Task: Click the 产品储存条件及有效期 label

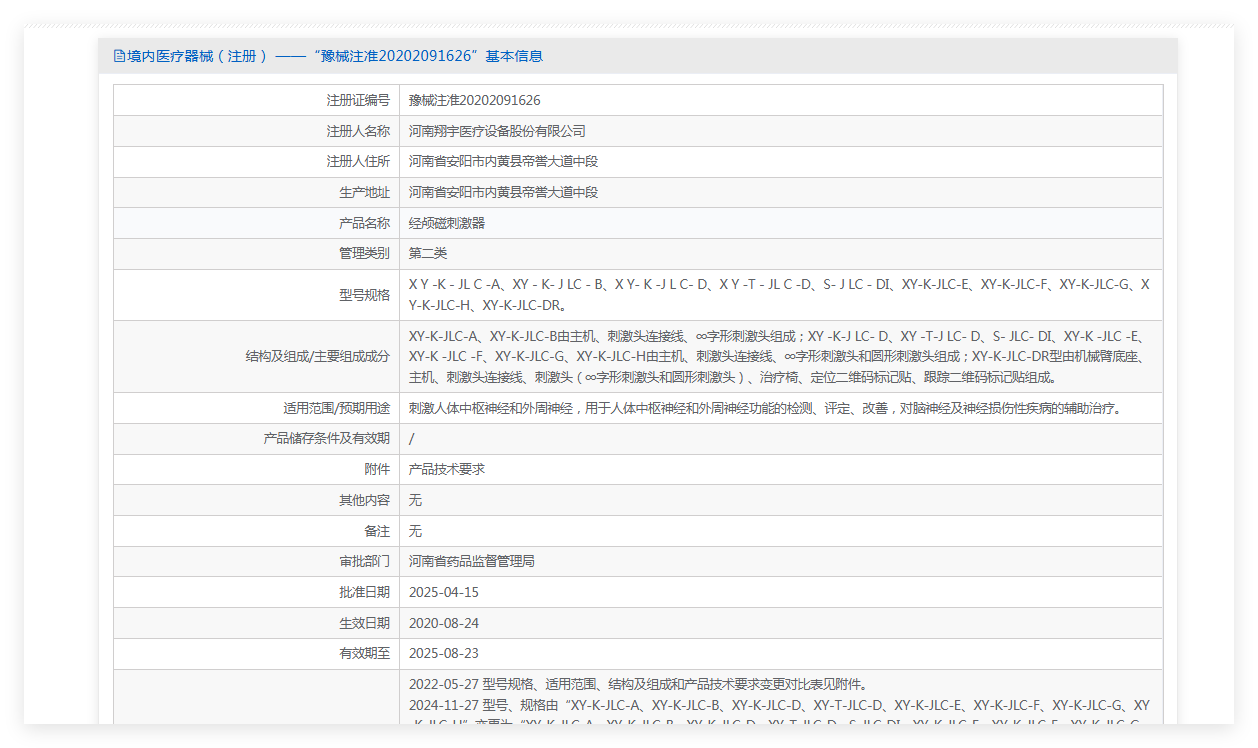Action: pos(327,438)
